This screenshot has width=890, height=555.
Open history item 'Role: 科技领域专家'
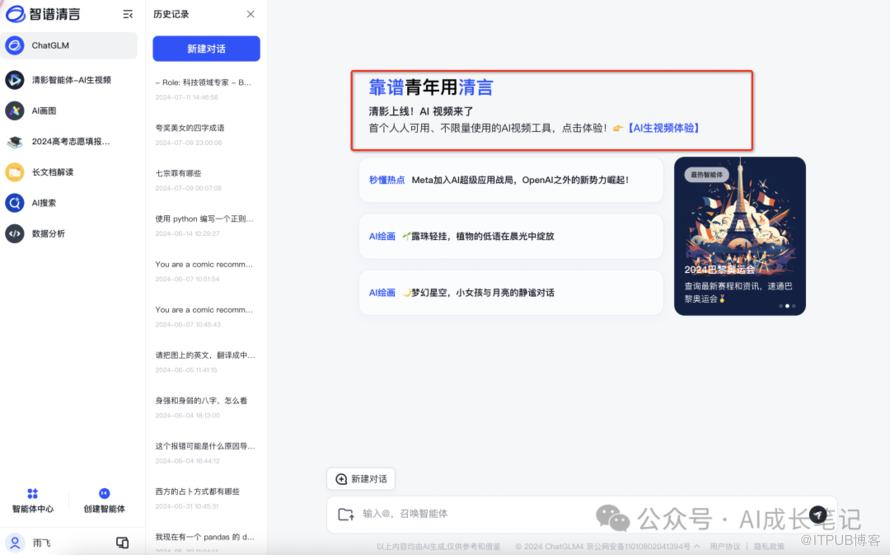203,82
